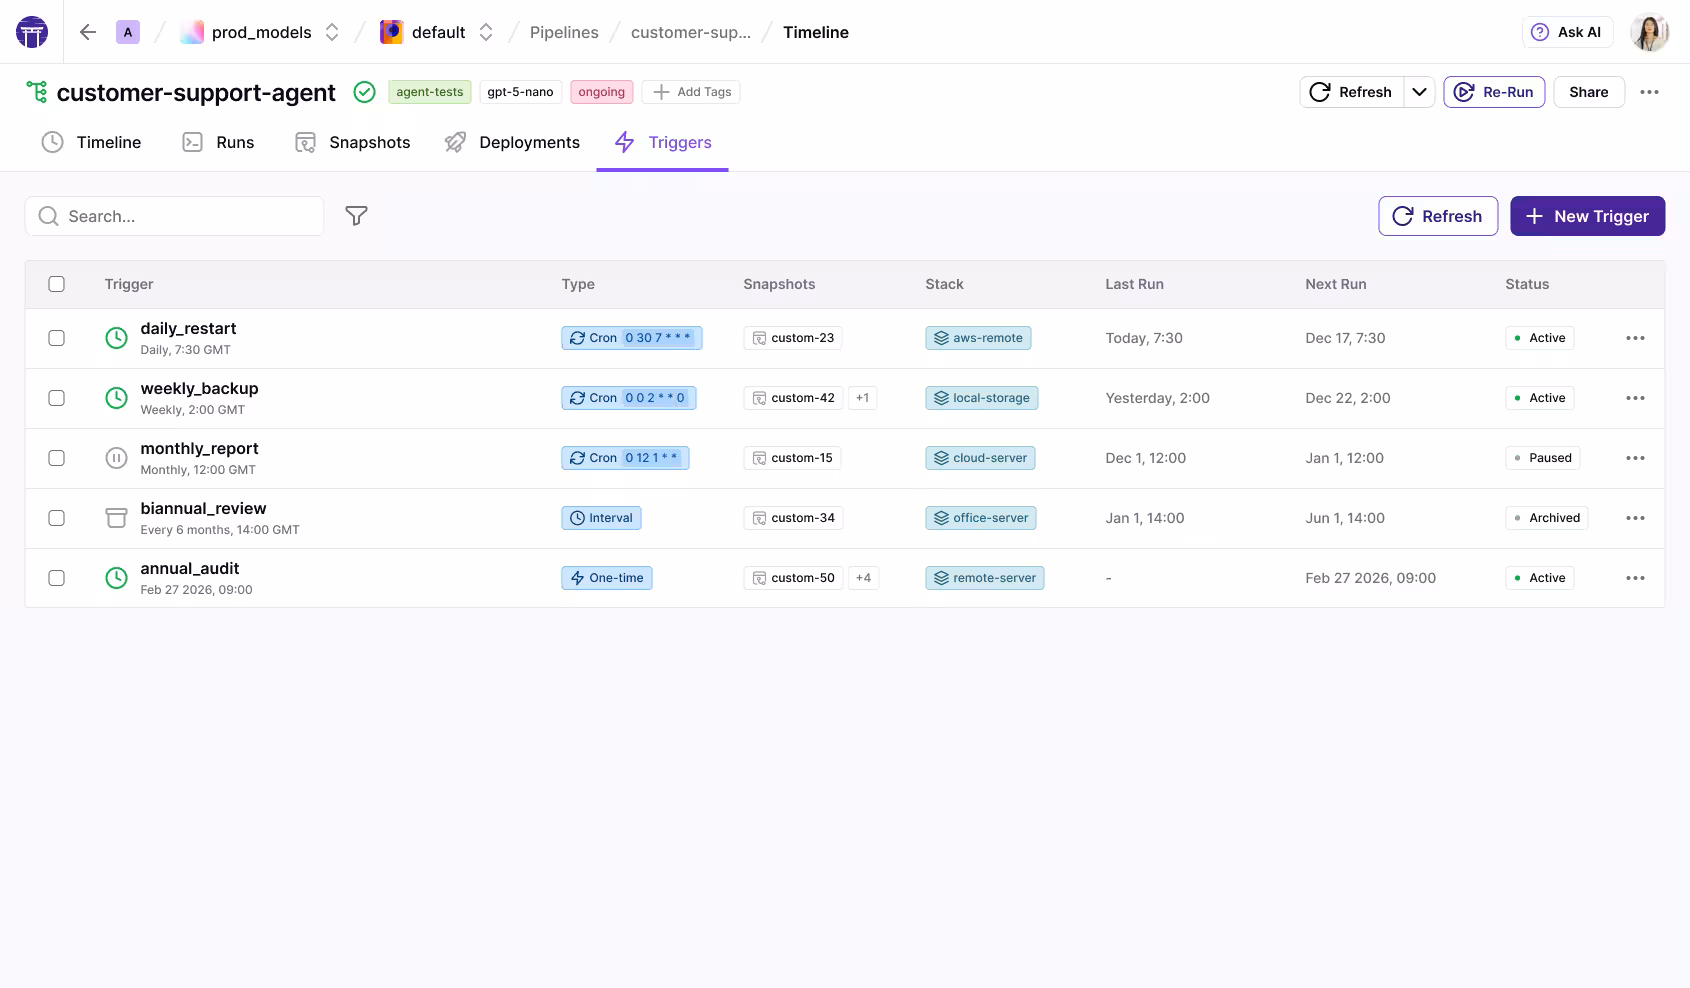Switch to the Snapshots tab
The image size is (1690, 988).
(x=353, y=142)
